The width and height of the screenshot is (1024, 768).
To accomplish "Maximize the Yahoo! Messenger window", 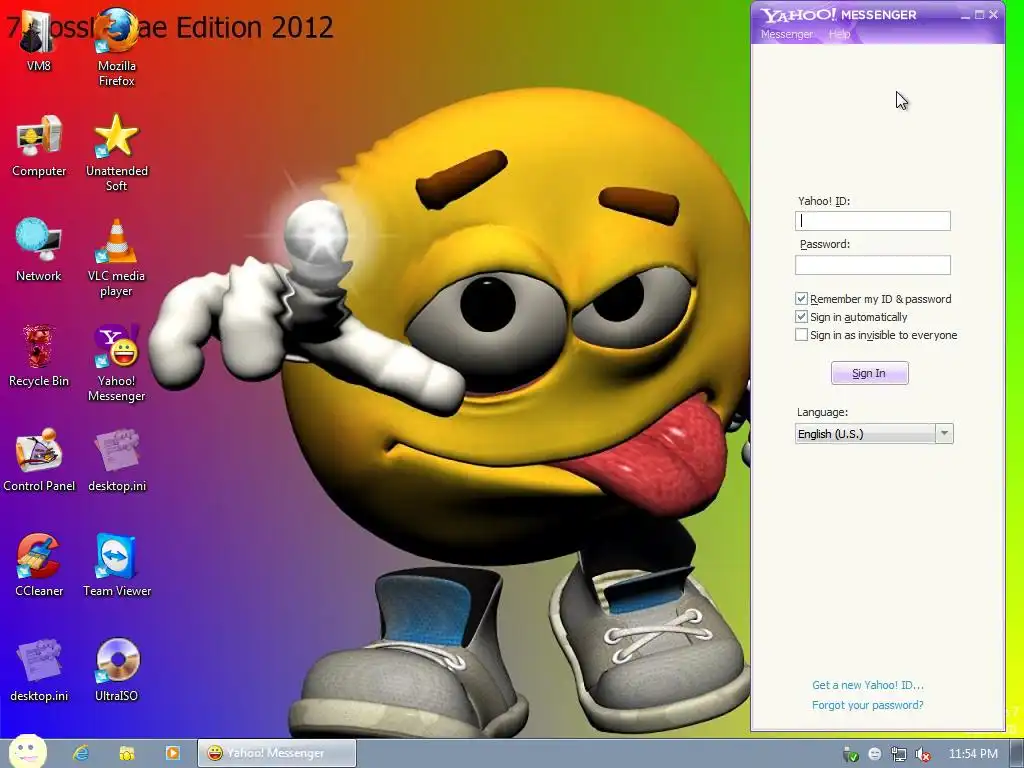I will [979, 14].
